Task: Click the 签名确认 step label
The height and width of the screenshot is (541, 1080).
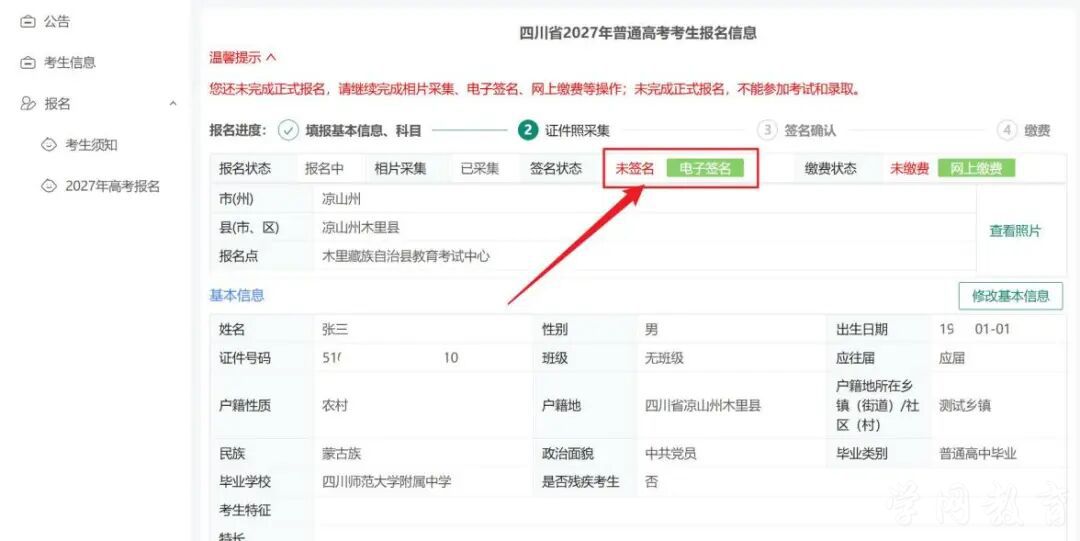Action: [810, 130]
